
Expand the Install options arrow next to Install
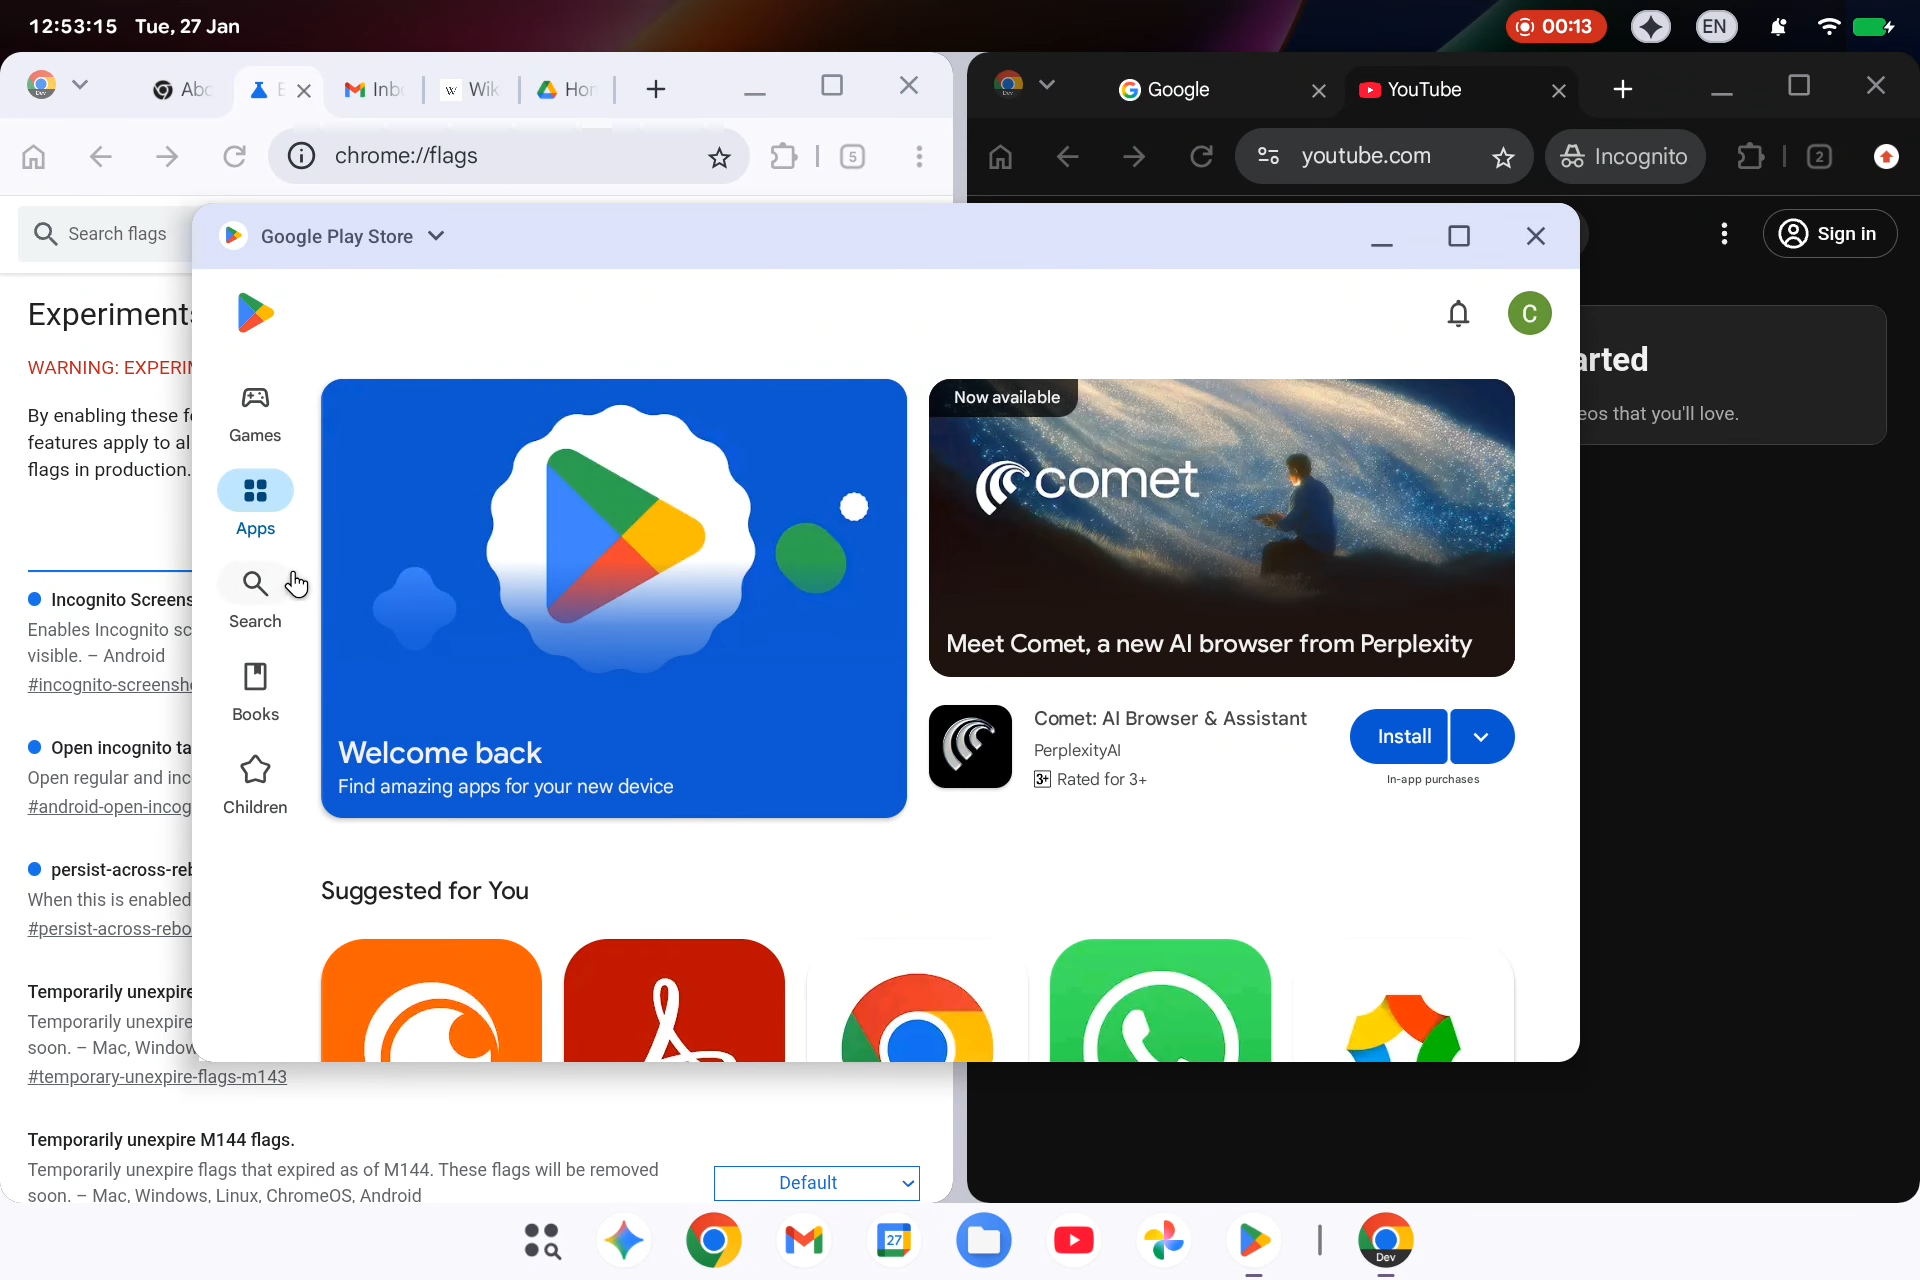pyautogui.click(x=1480, y=737)
